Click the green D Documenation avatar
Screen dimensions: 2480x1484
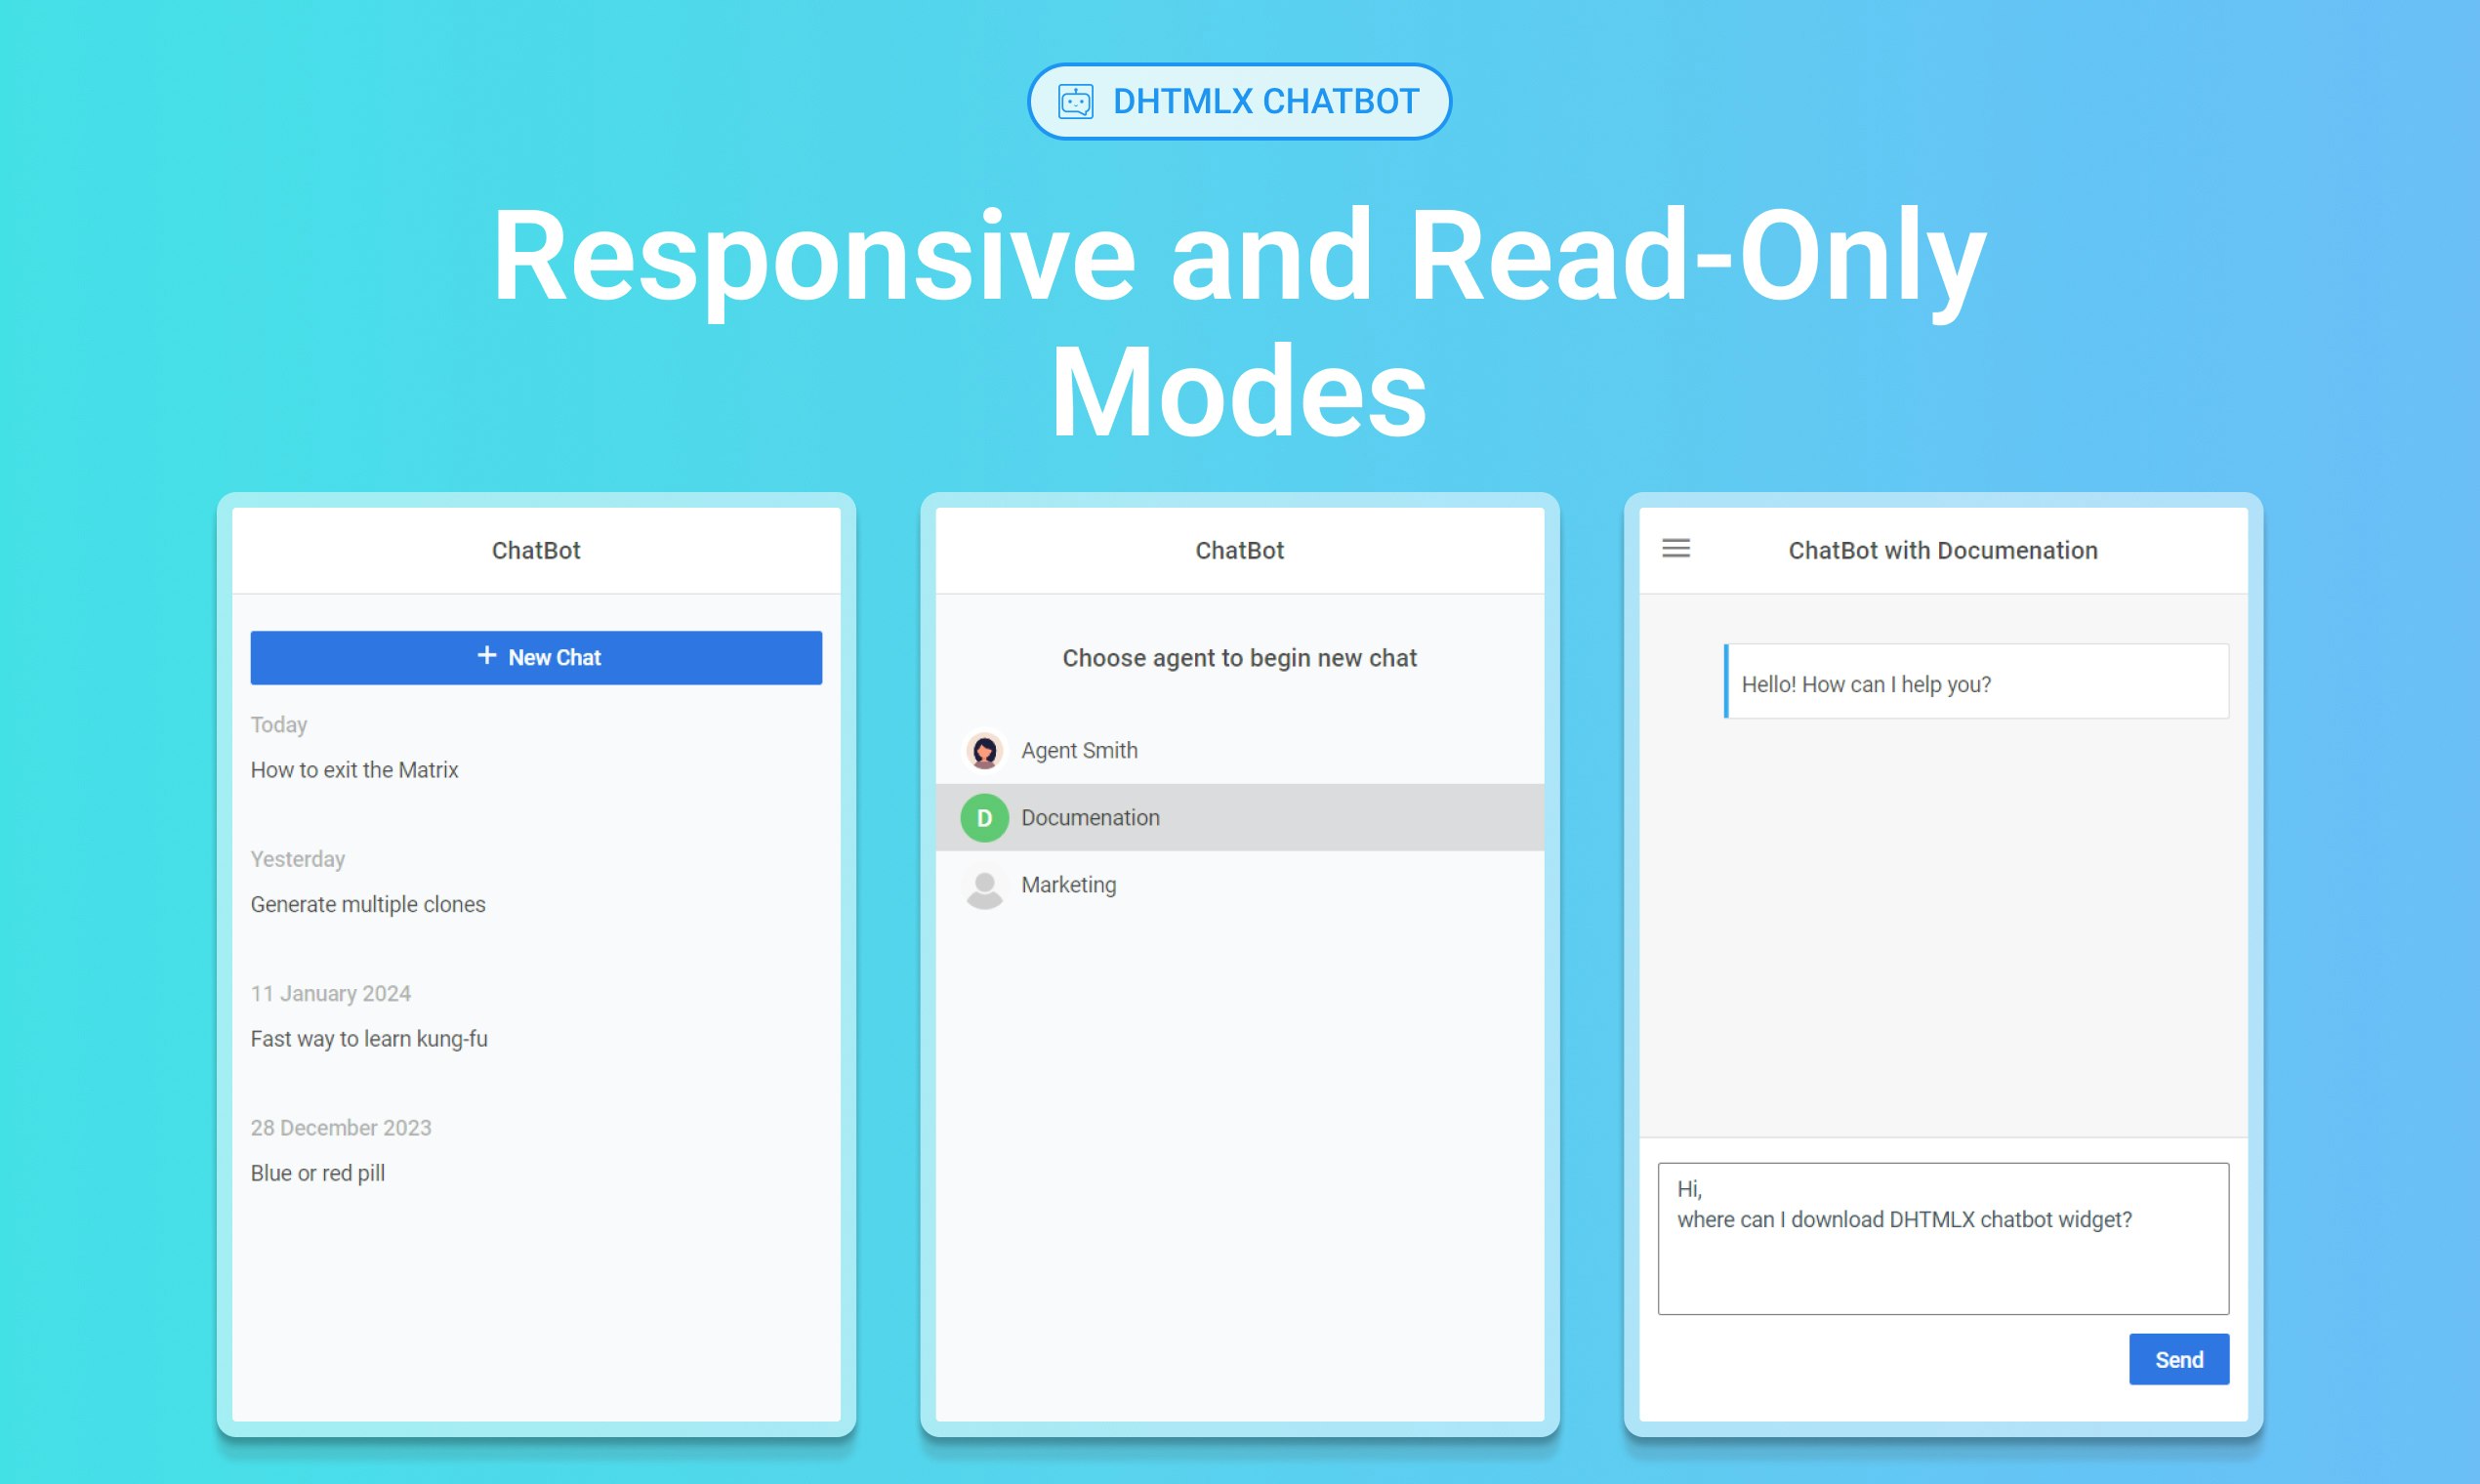(984, 818)
